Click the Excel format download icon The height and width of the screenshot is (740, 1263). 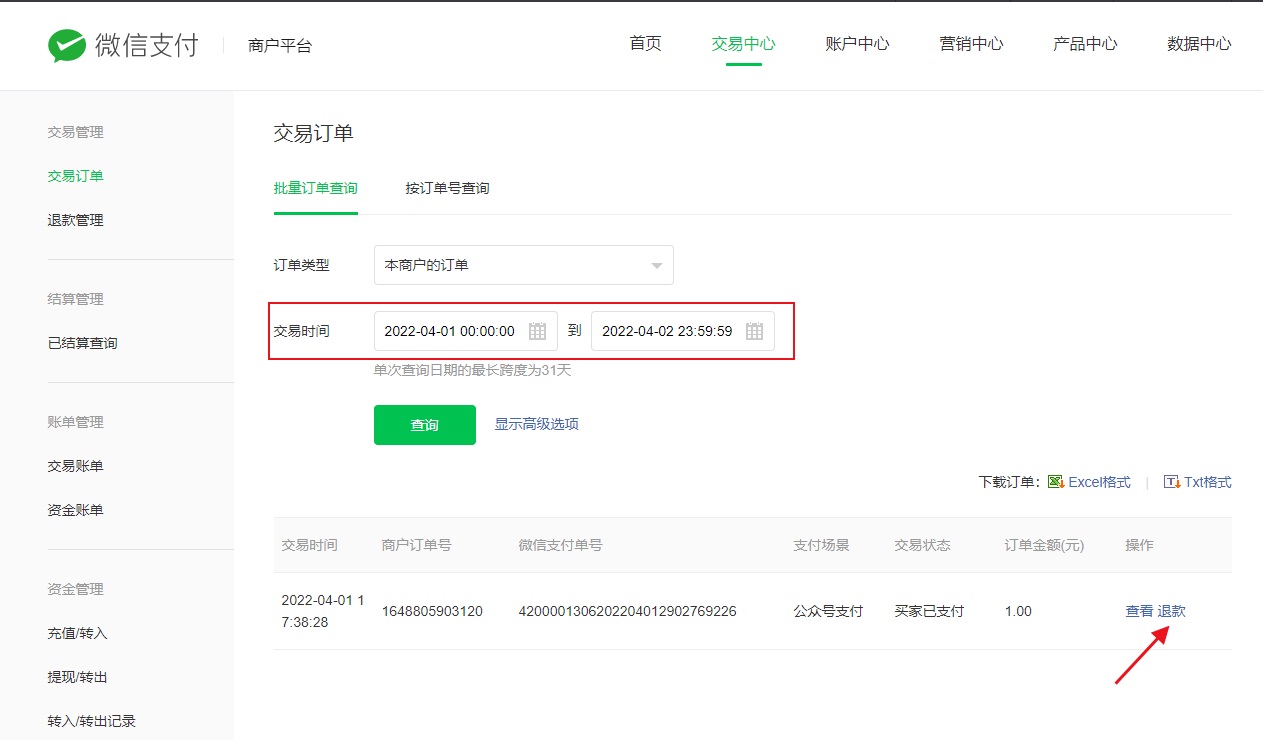(1055, 482)
